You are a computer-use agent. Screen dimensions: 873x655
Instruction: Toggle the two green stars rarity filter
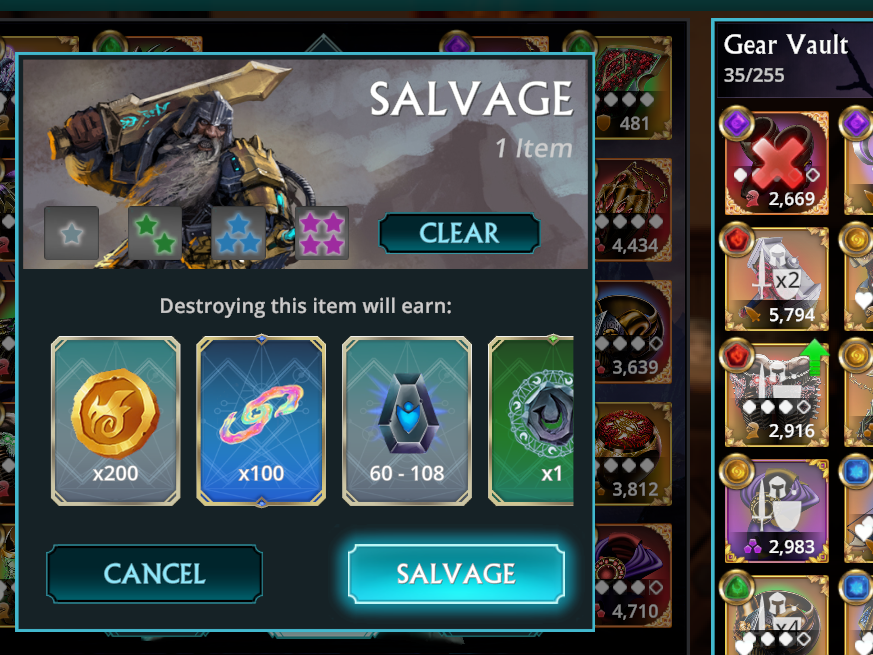coord(155,233)
